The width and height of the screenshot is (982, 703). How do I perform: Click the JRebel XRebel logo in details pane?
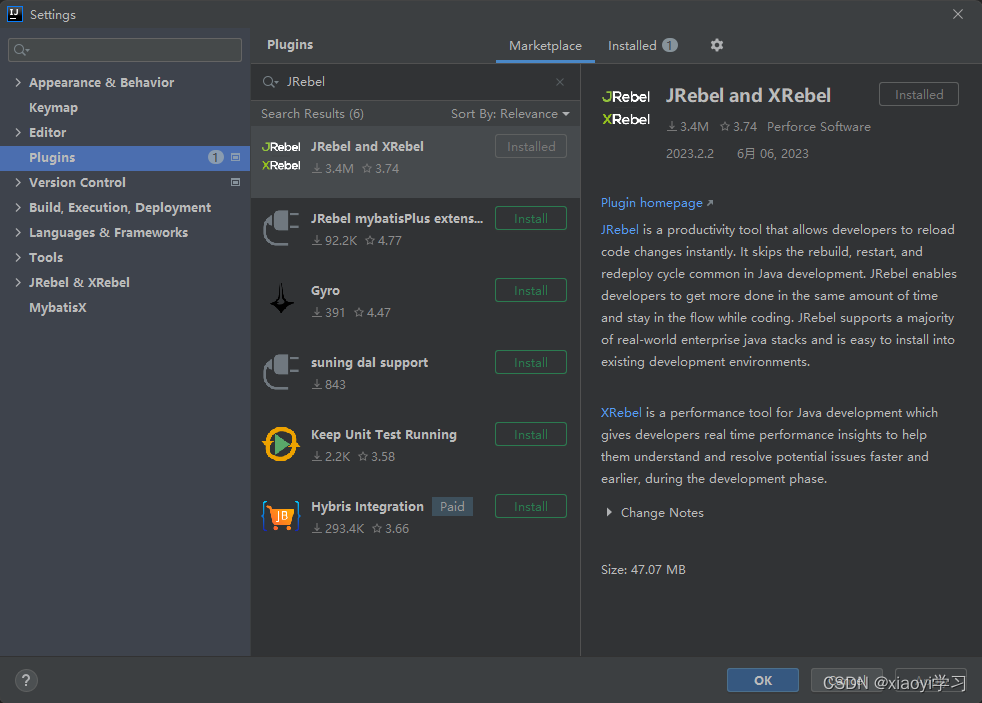[x=626, y=108]
